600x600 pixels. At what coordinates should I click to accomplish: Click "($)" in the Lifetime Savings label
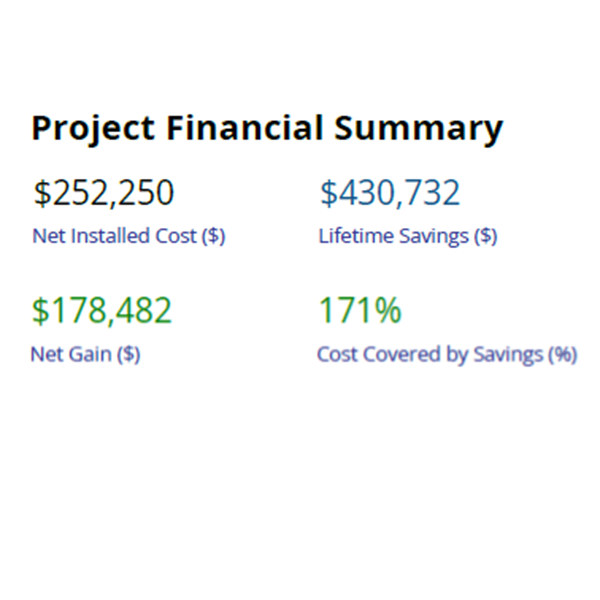(x=485, y=237)
